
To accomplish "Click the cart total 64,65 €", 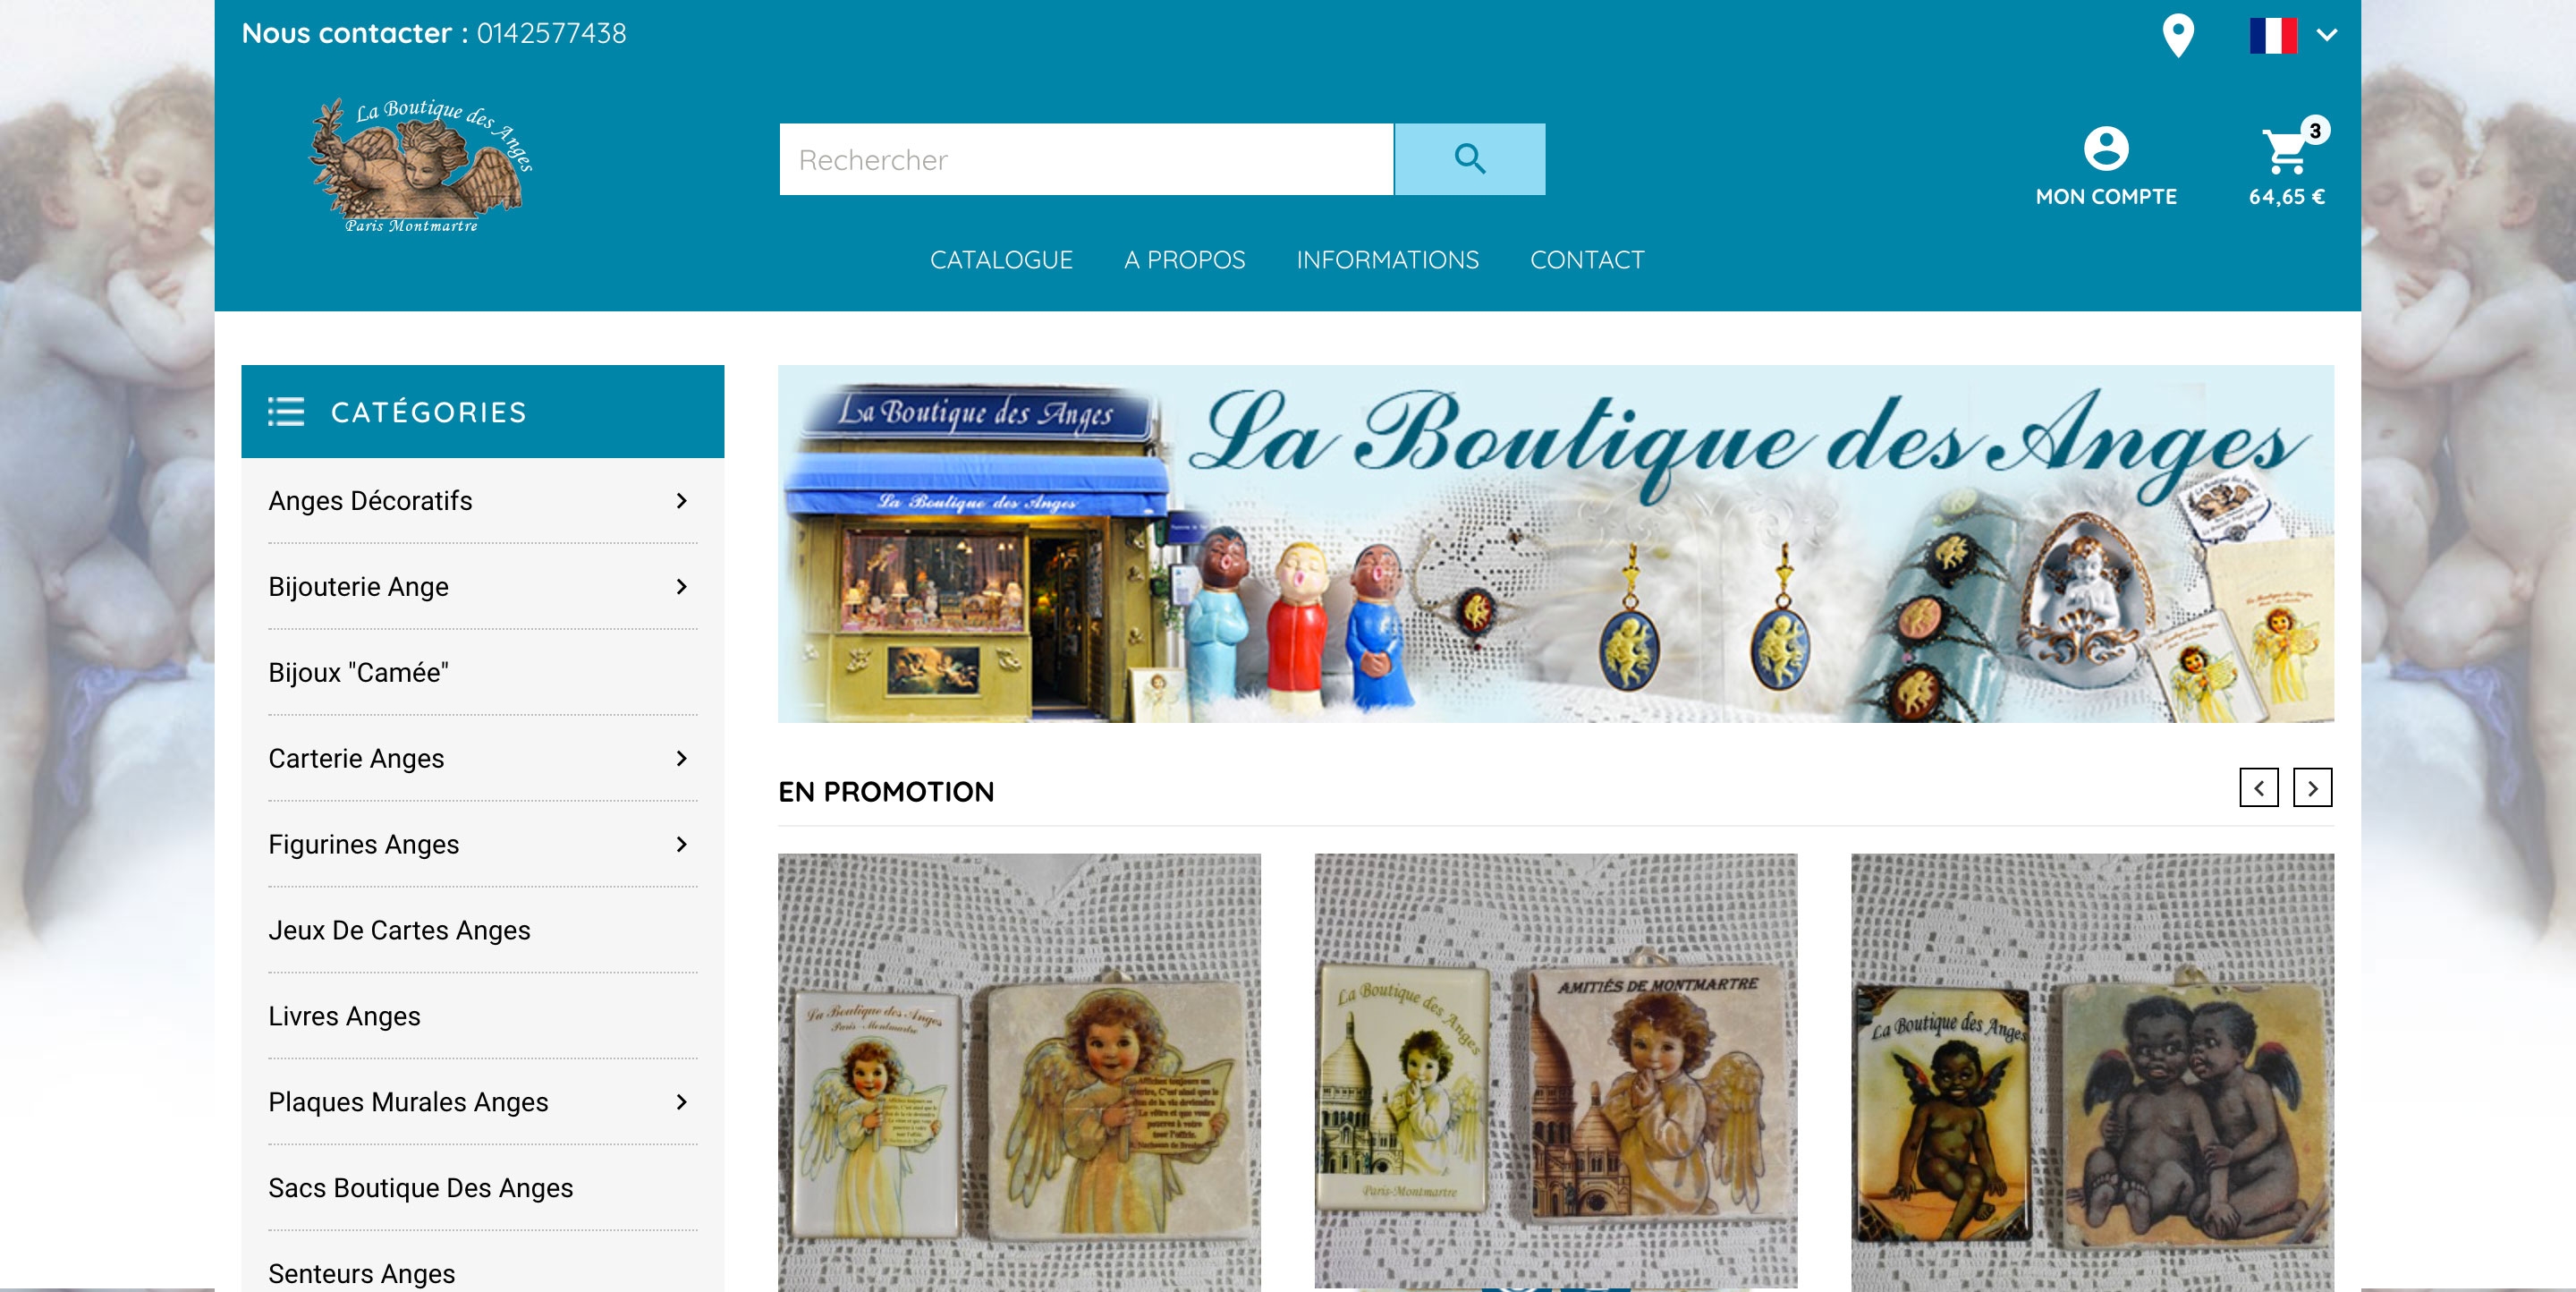I will (x=2286, y=197).
